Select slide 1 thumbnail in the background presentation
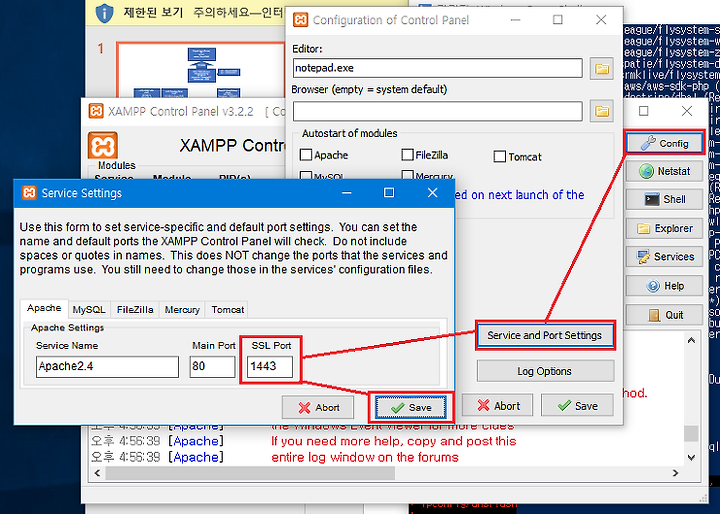720x514 pixels. pos(201,70)
